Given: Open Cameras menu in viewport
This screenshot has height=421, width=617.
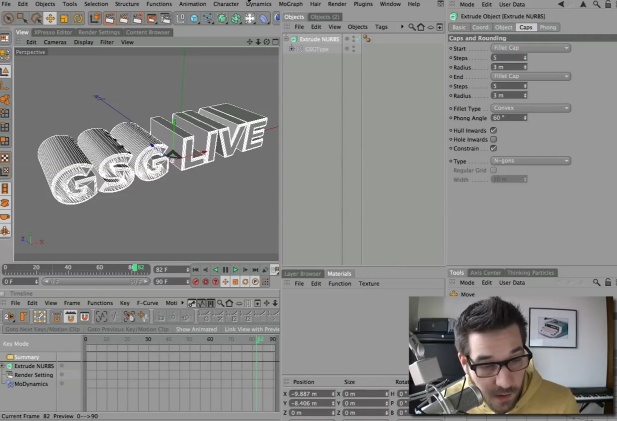Looking at the screenshot, I should [55, 42].
